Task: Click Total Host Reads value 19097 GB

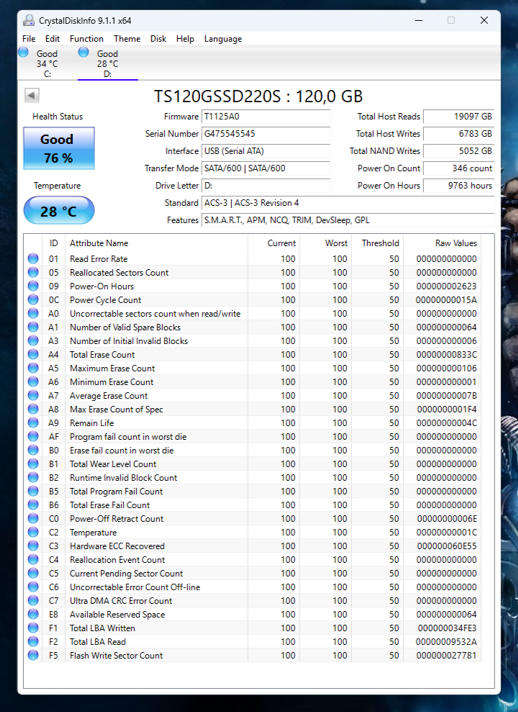Action: pyautogui.click(x=459, y=117)
